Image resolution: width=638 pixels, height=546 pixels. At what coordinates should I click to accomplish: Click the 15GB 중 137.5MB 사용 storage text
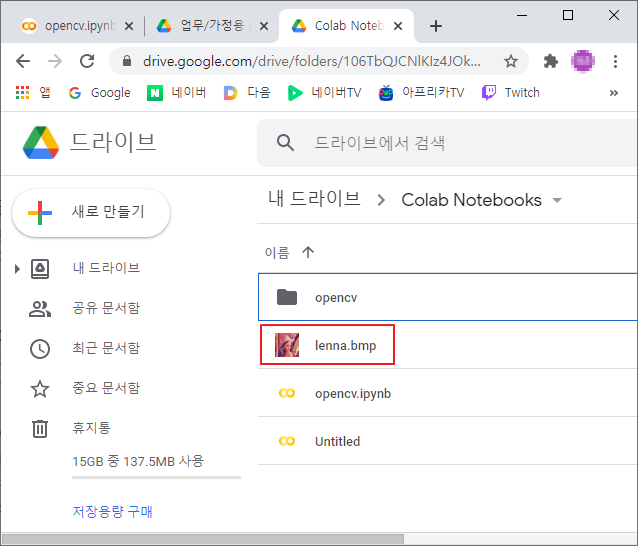138,461
